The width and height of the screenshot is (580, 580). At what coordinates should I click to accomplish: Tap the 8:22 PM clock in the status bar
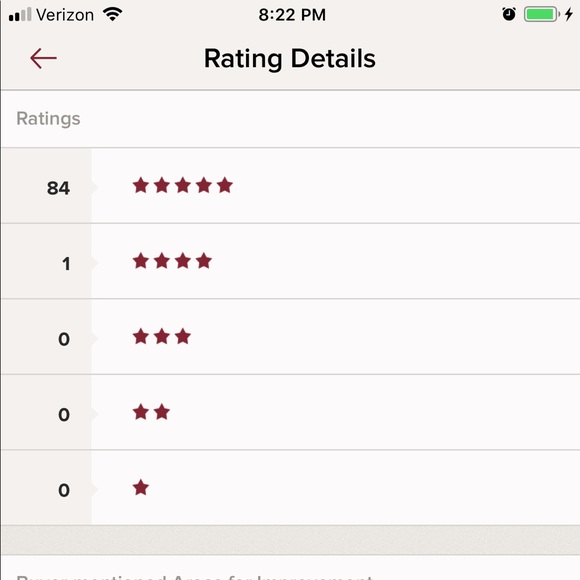292,15
